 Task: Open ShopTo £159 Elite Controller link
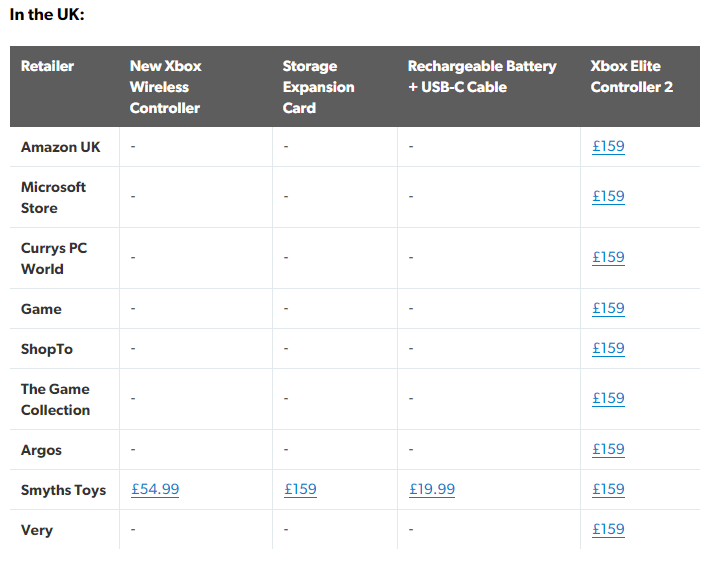tap(608, 349)
